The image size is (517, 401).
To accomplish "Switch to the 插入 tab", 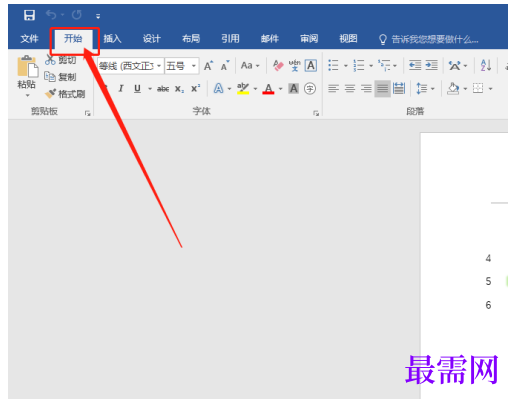I will (x=112, y=39).
